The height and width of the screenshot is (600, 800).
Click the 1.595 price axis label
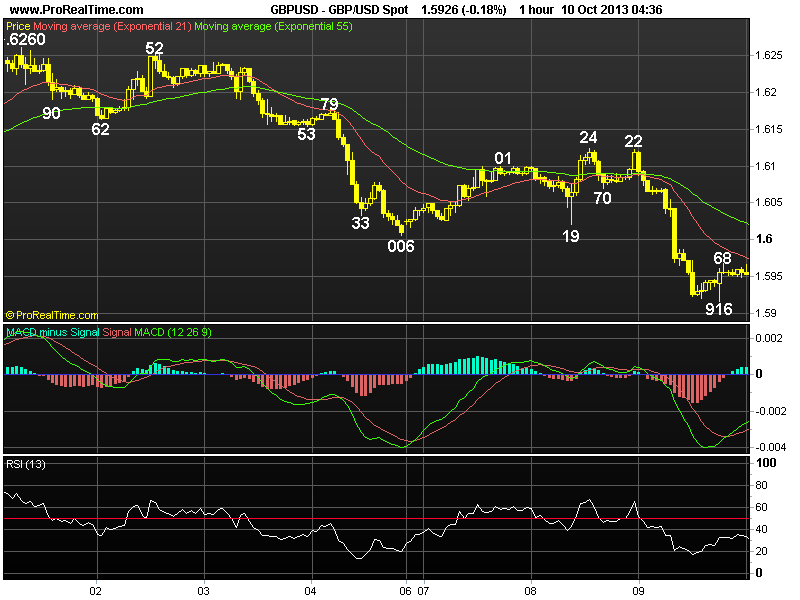point(769,276)
